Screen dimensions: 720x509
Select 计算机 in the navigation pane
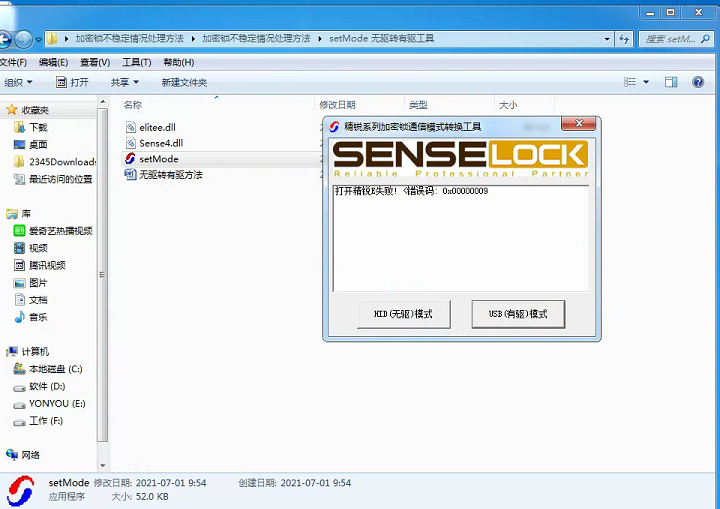click(x=35, y=351)
